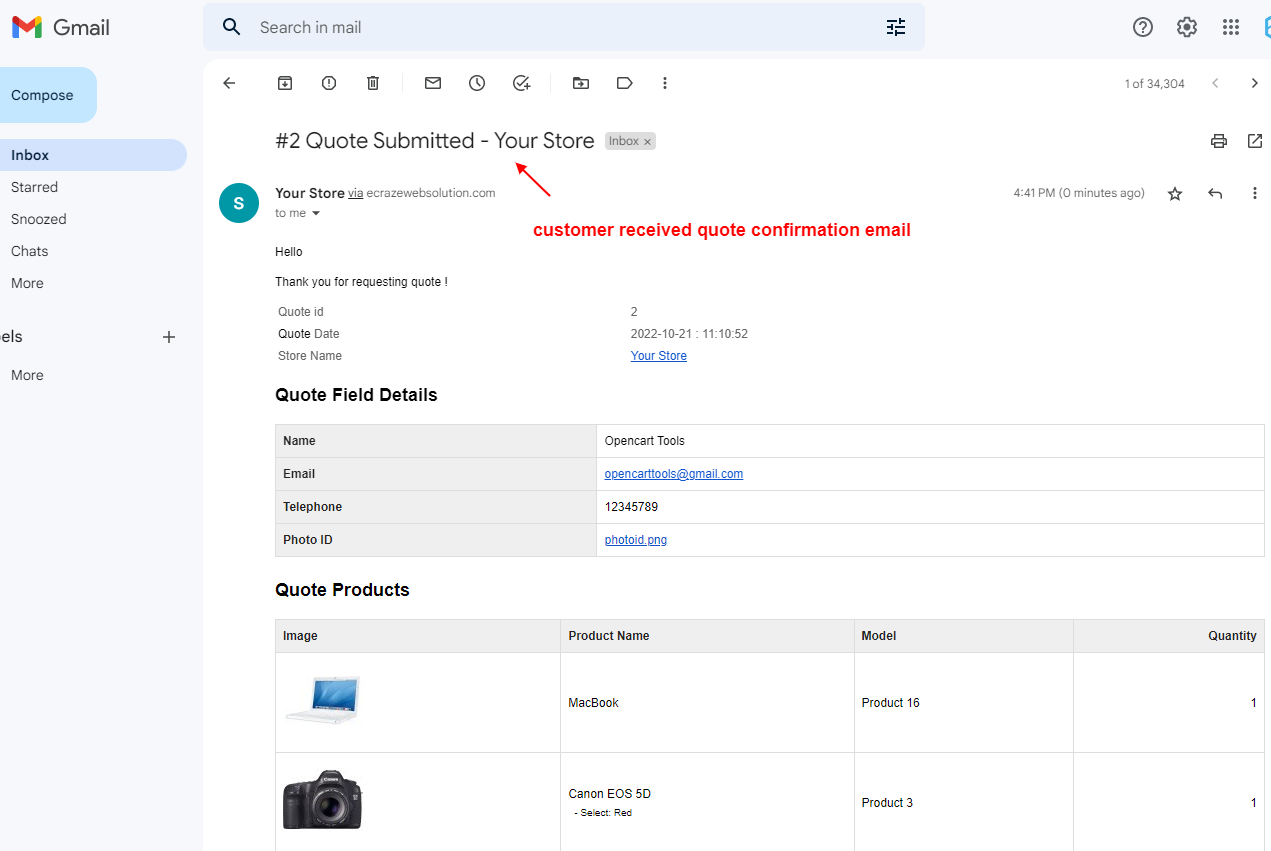Open the Google apps grid
This screenshot has width=1271, height=851.
tap(1231, 27)
